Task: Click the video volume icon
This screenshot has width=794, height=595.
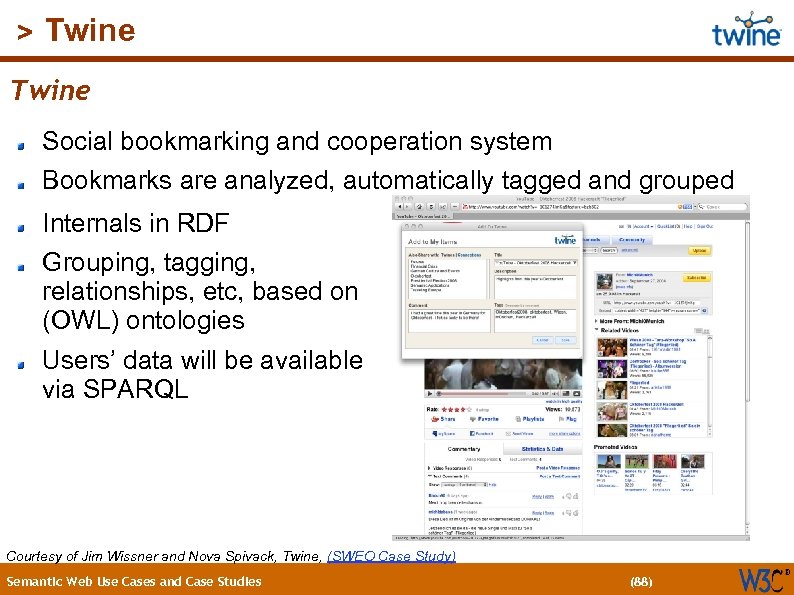Action: (555, 393)
